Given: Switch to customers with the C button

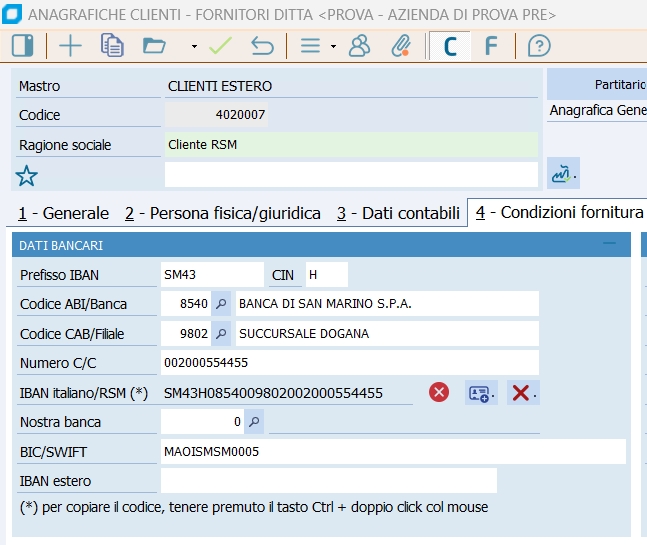Looking at the screenshot, I should 450,46.
